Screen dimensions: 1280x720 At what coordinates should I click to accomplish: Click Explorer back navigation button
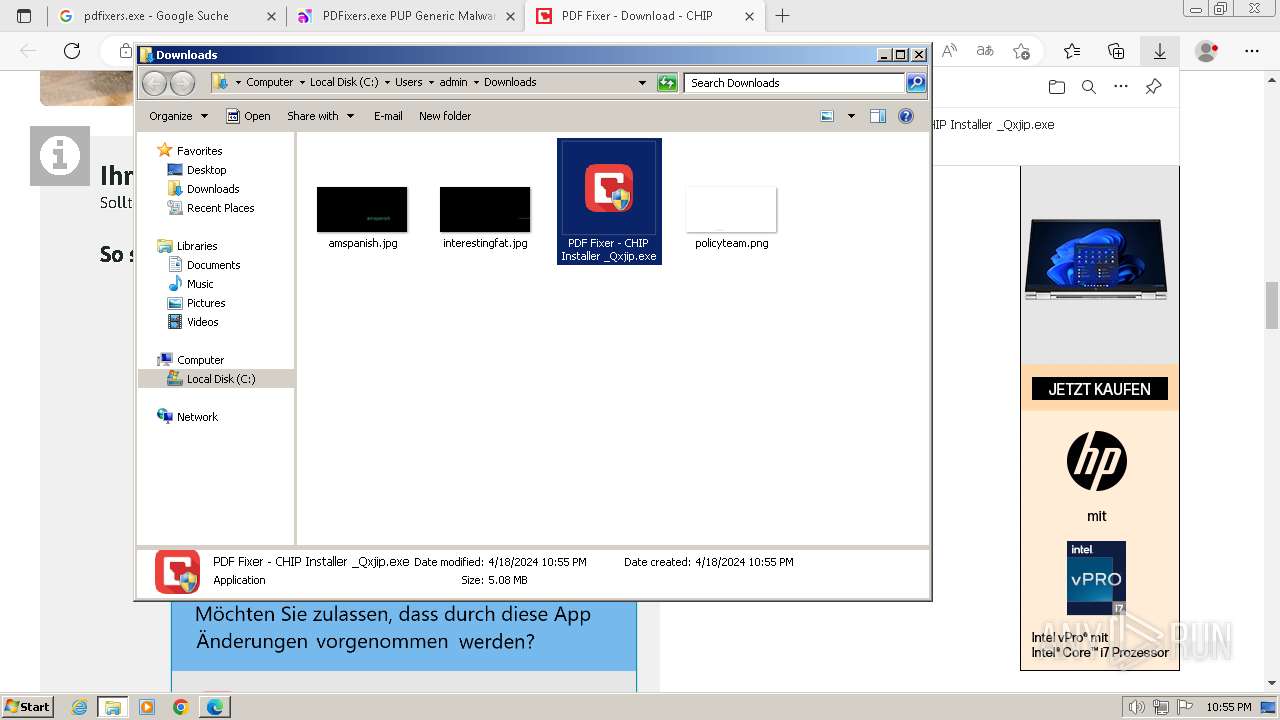(x=154, y=83)
